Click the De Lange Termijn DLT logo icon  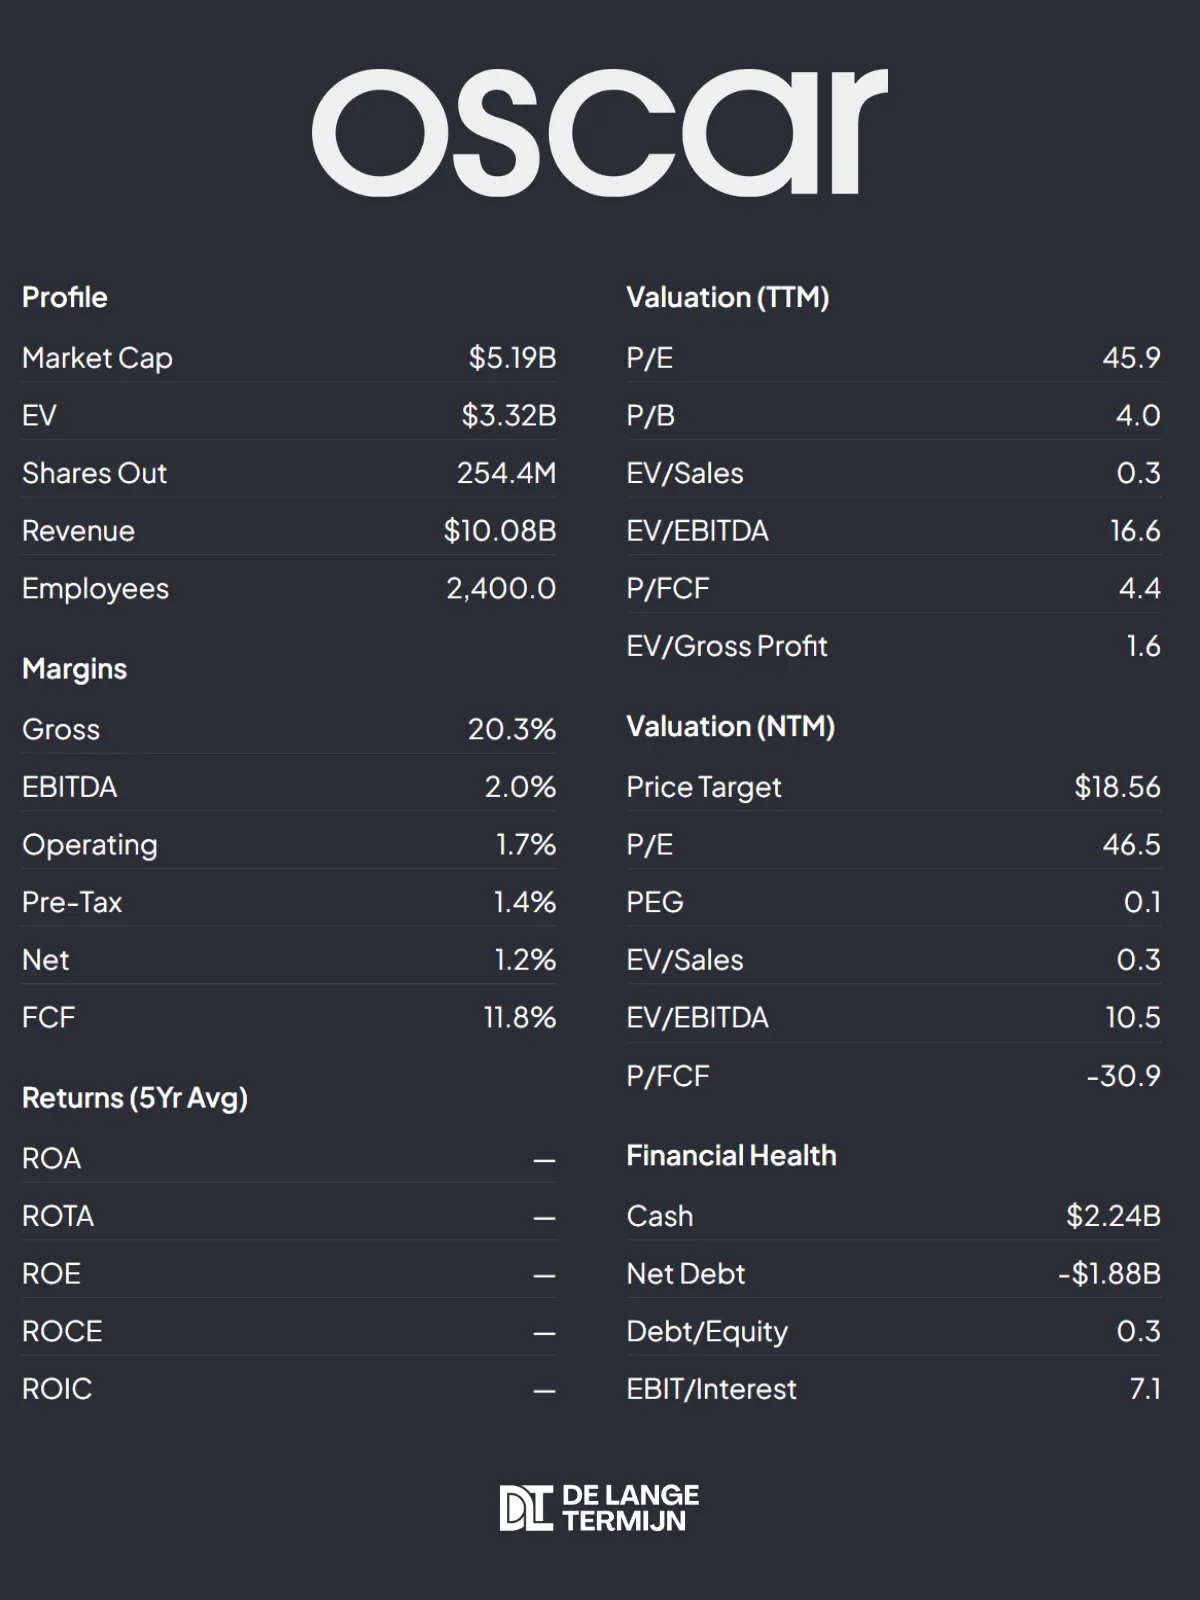point(525,1508)
